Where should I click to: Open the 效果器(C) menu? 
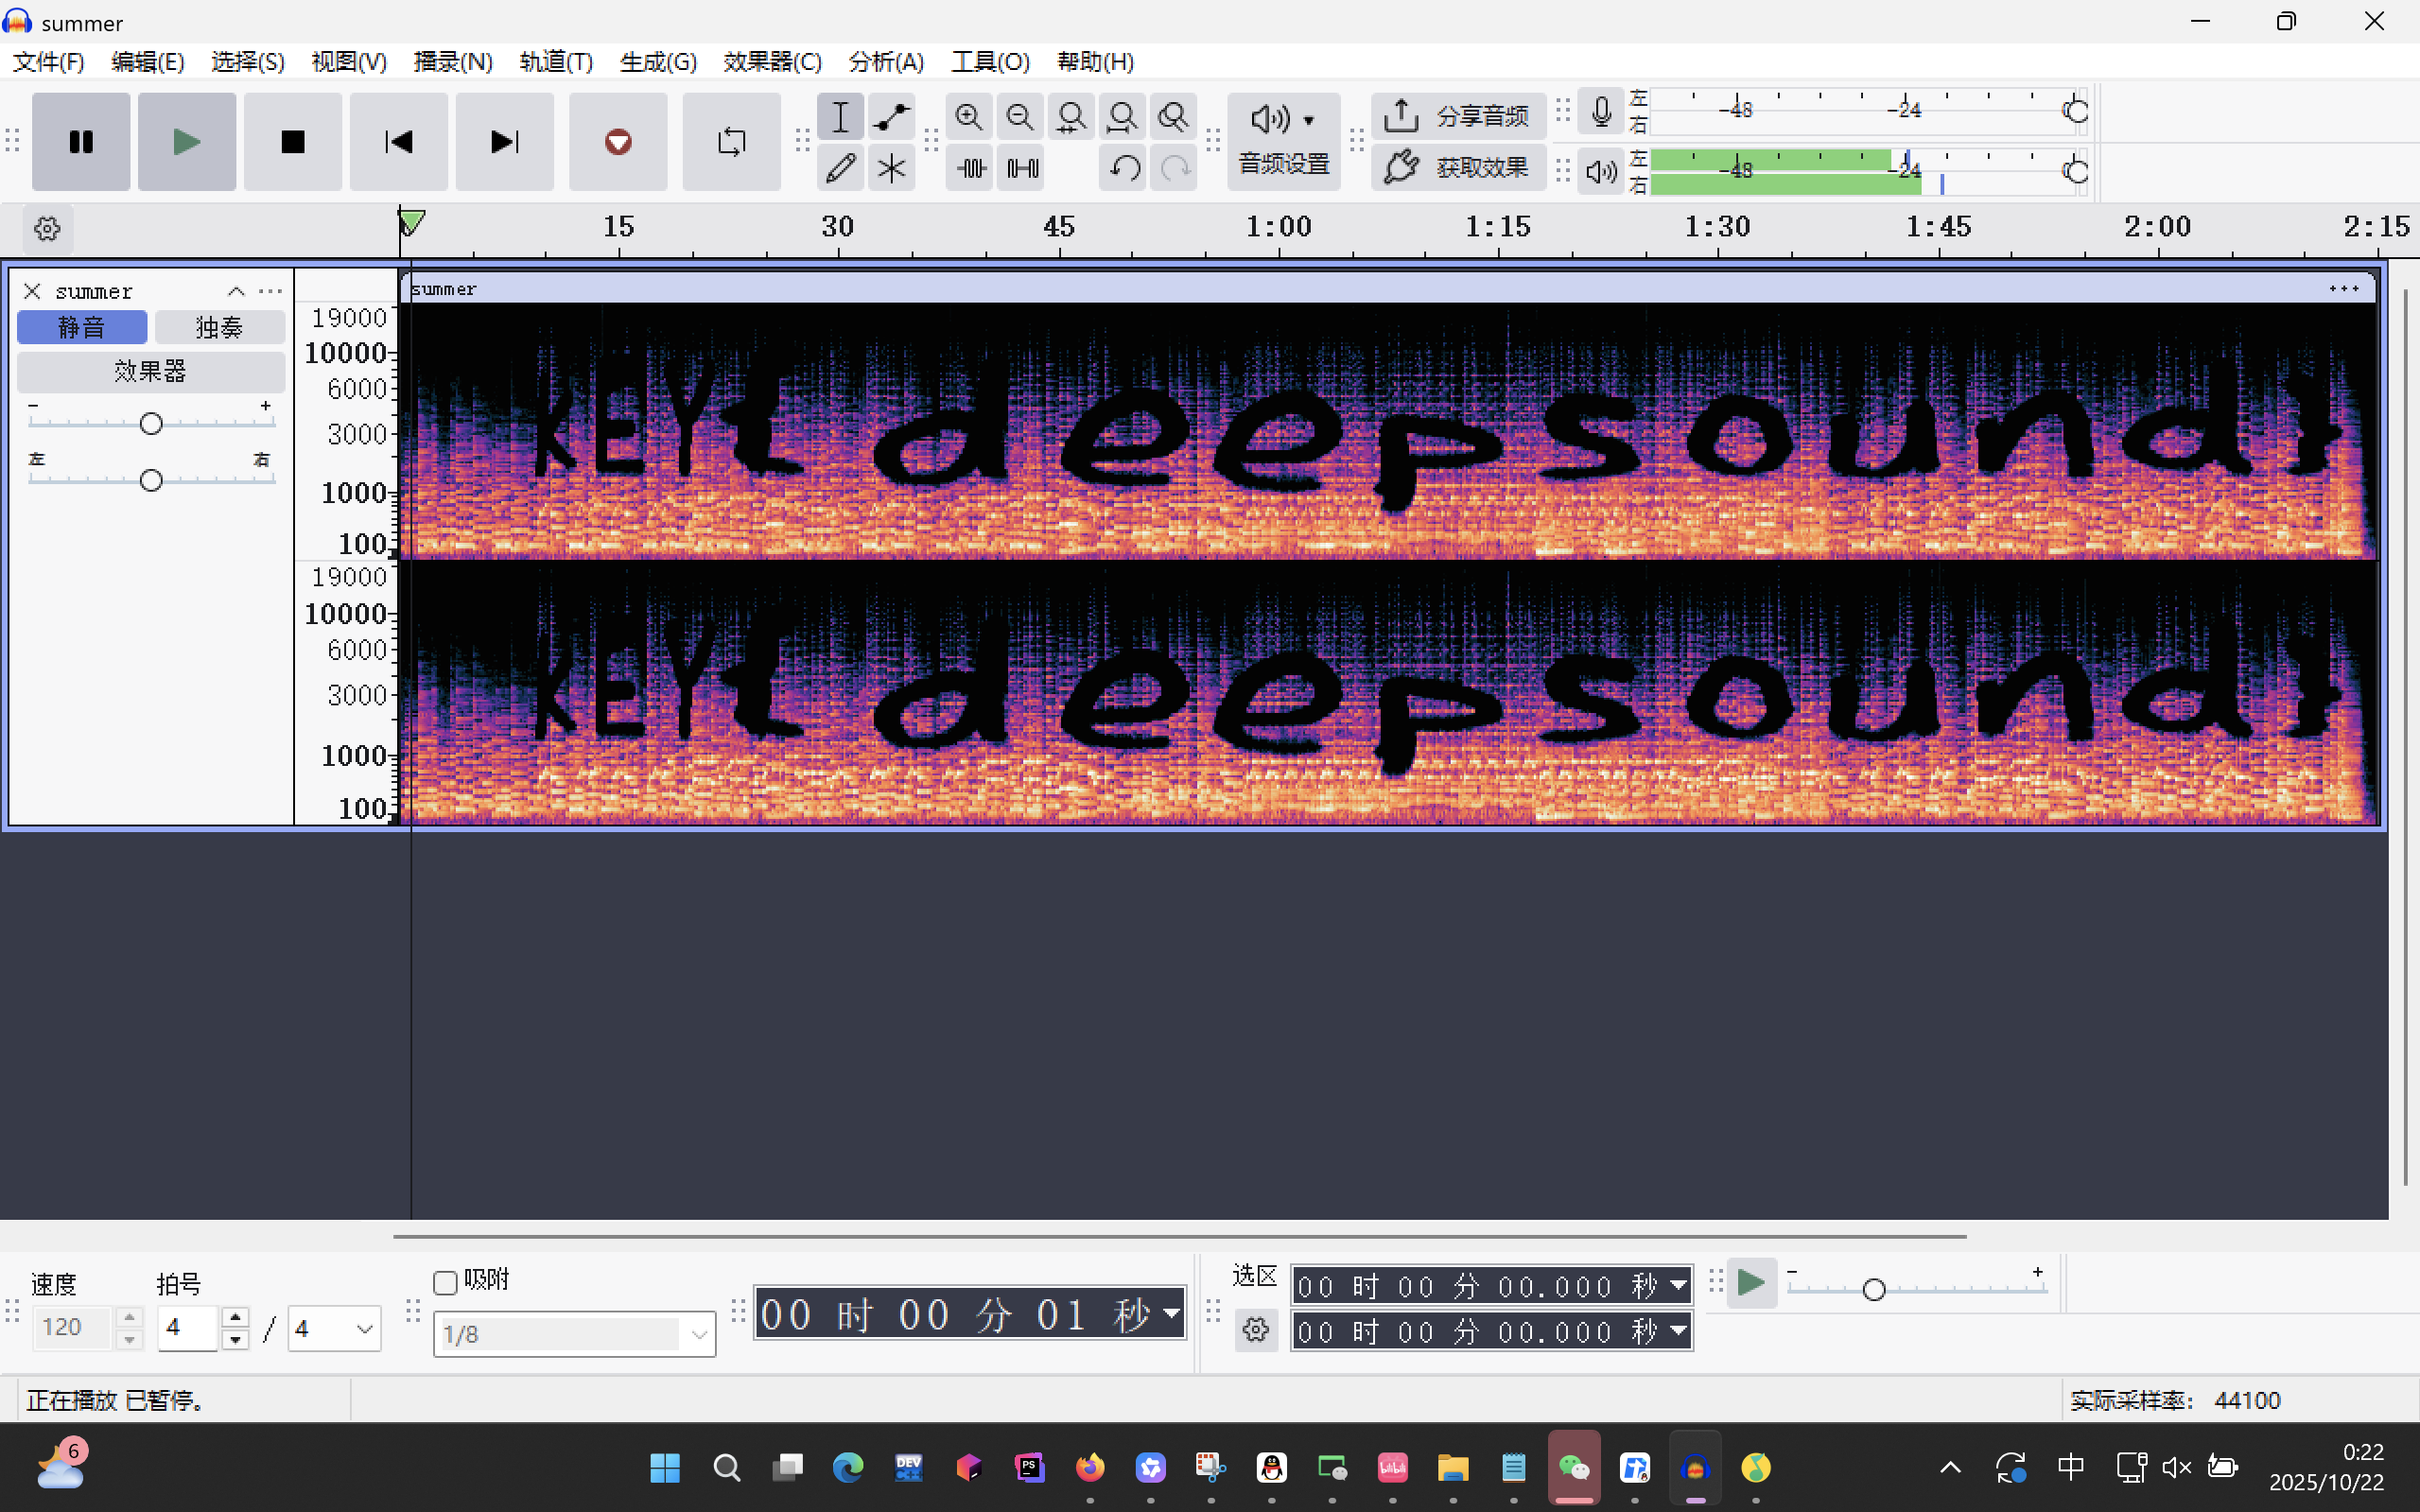(x=773, y=62)
